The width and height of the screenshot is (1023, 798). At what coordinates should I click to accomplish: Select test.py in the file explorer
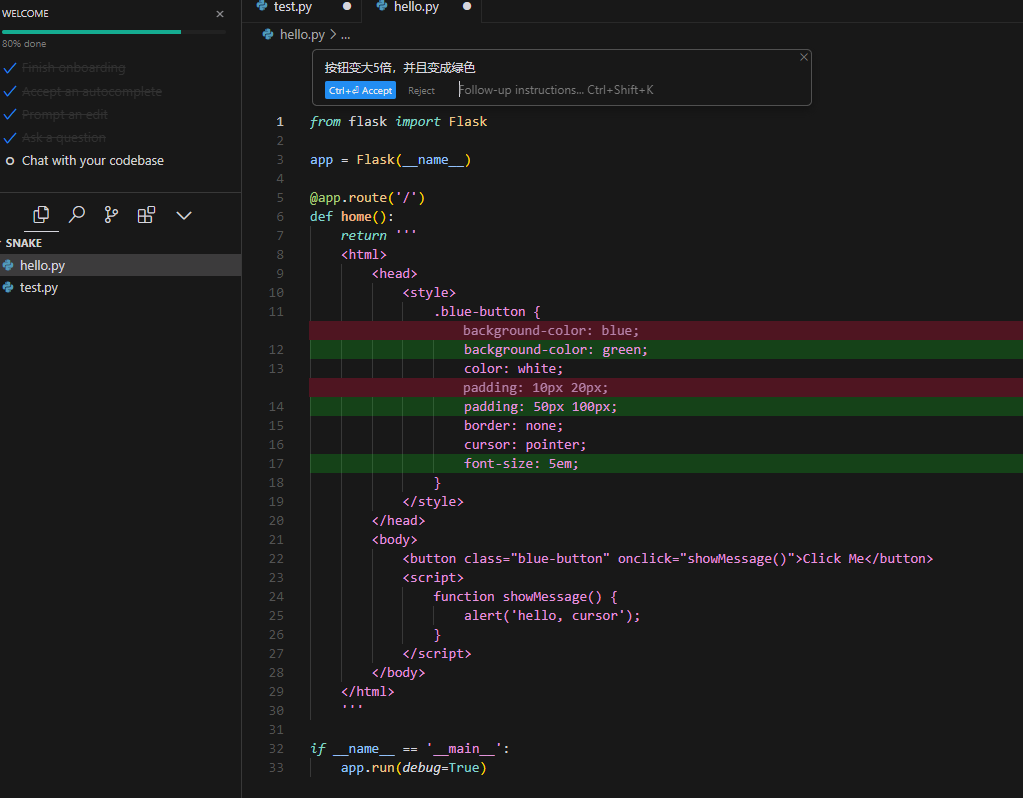39,288
